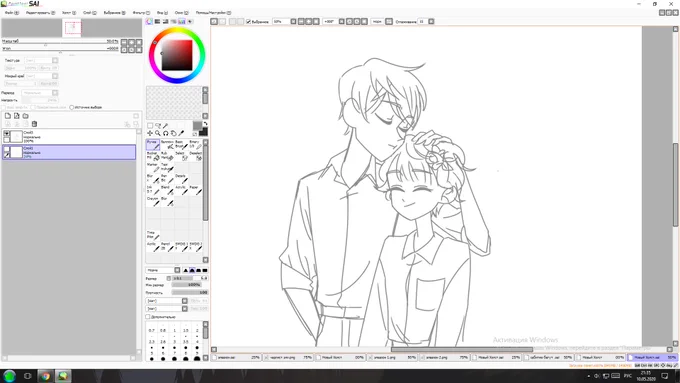Open the Редактировать menu
The height and width of the screenshot is (383, 680).
(40, 13)
